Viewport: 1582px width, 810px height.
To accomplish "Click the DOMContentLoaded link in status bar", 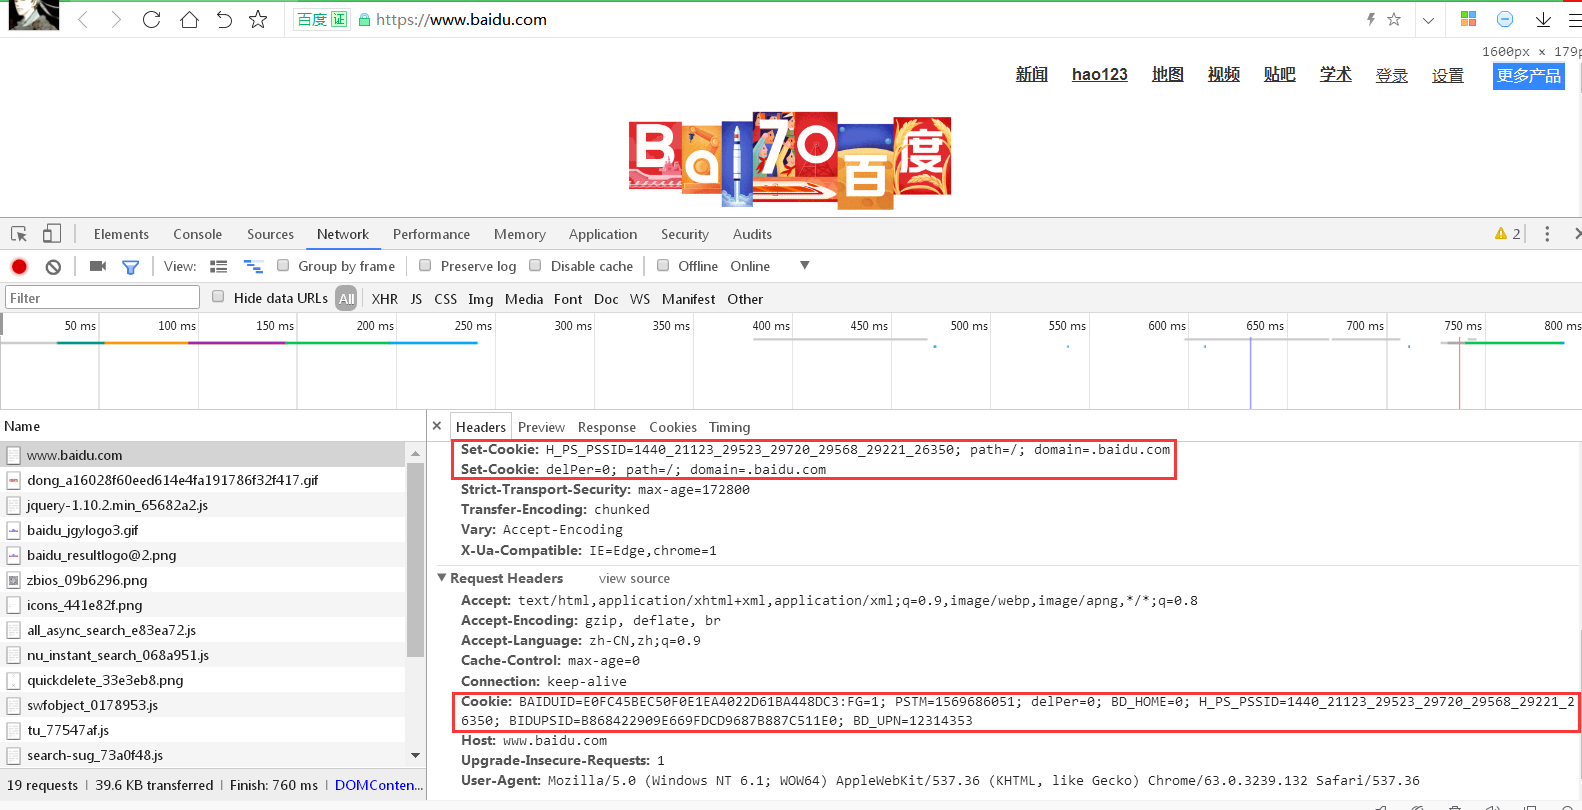I will (x=379, y=785).
